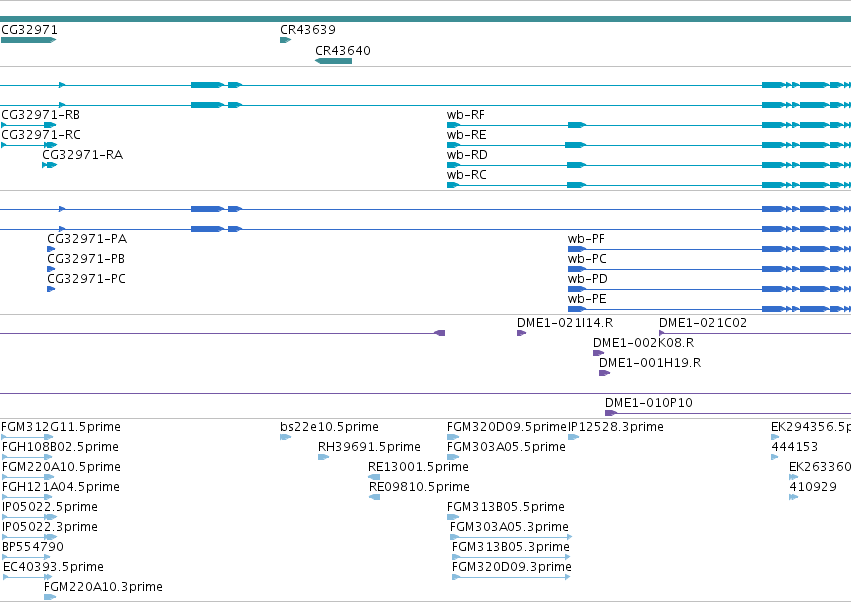Screen dimensions: 851x602
Task: Click the wb-RE transcript label
Action: point(466,135)
